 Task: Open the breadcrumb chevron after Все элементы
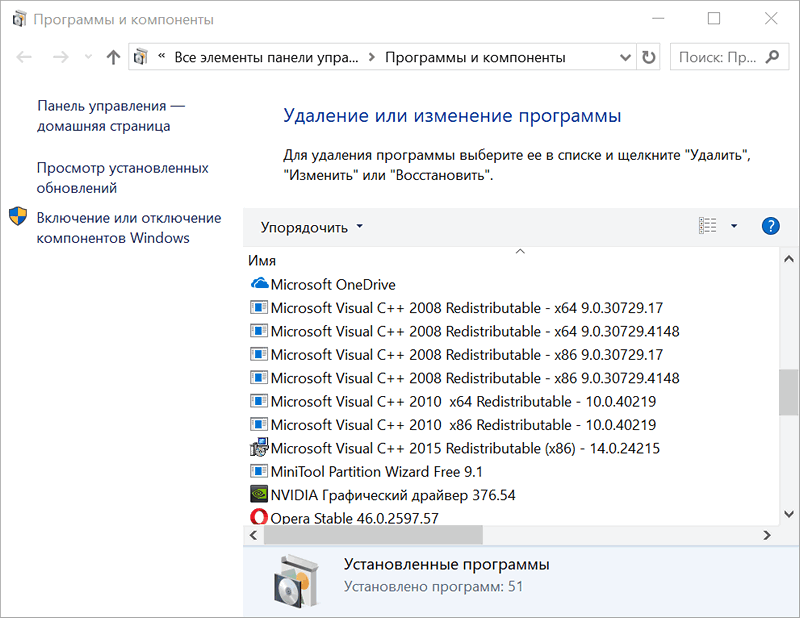click(371, 57)
